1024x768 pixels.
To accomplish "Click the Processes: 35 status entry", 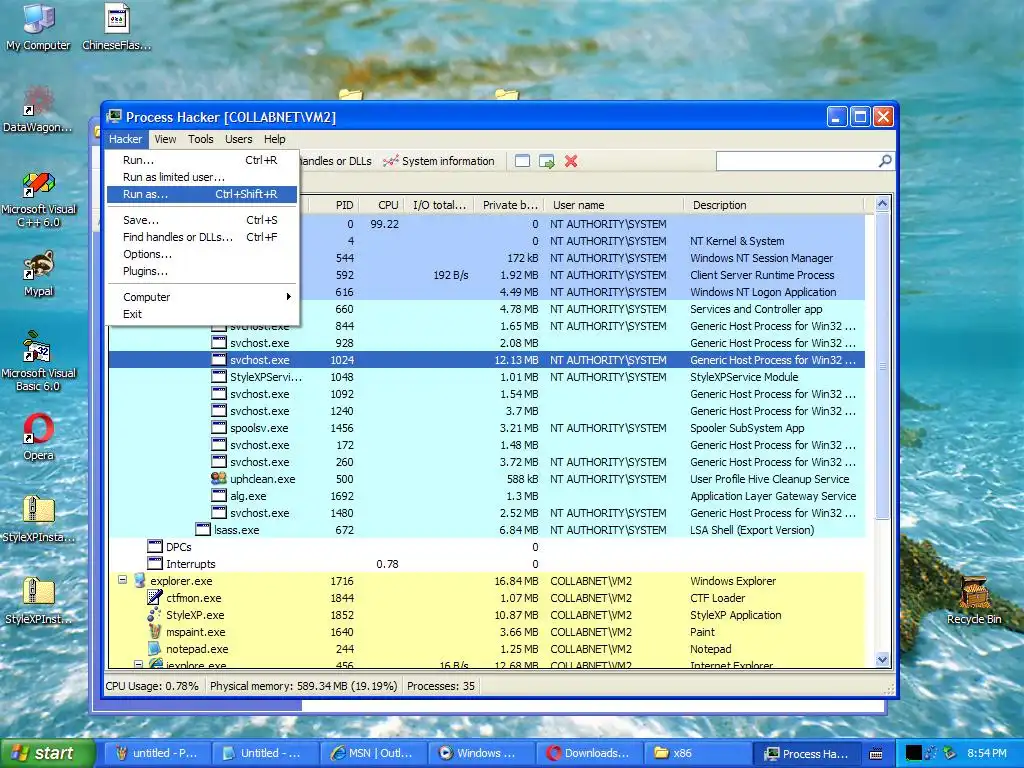I will 441,686.
